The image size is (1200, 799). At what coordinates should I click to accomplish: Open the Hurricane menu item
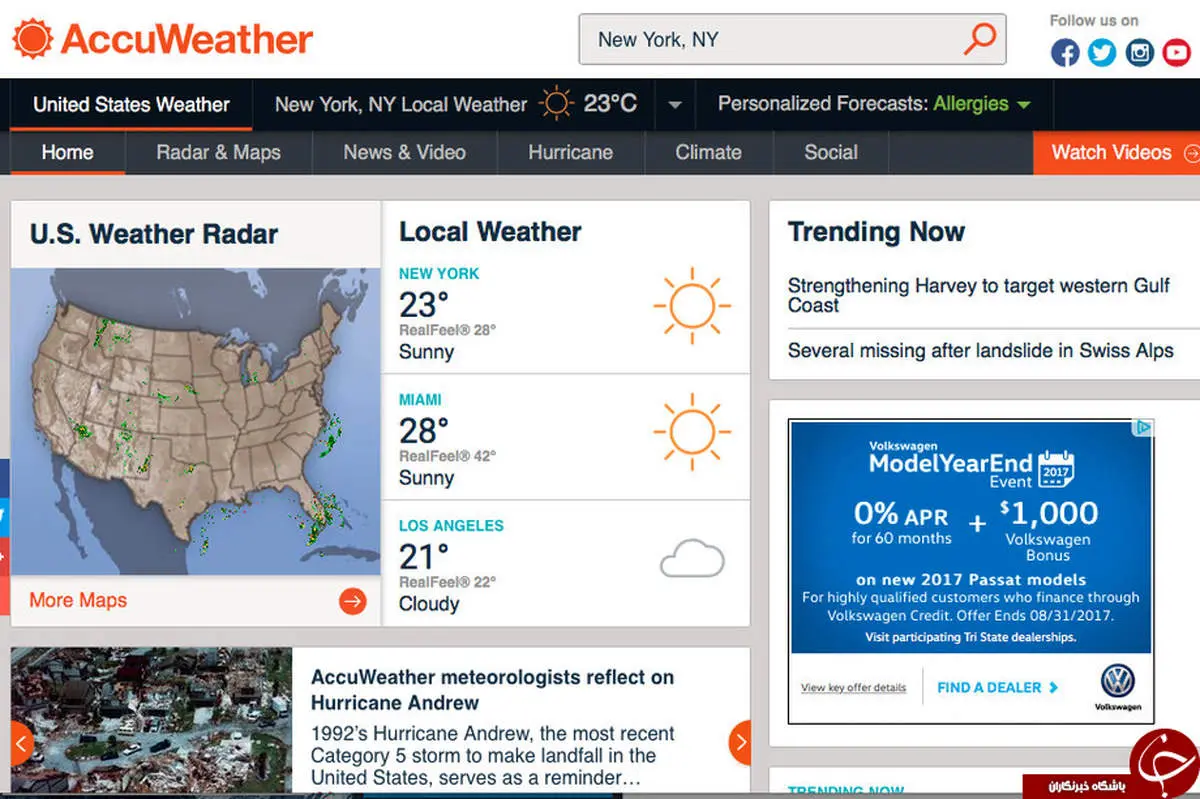tap(570, 153)
